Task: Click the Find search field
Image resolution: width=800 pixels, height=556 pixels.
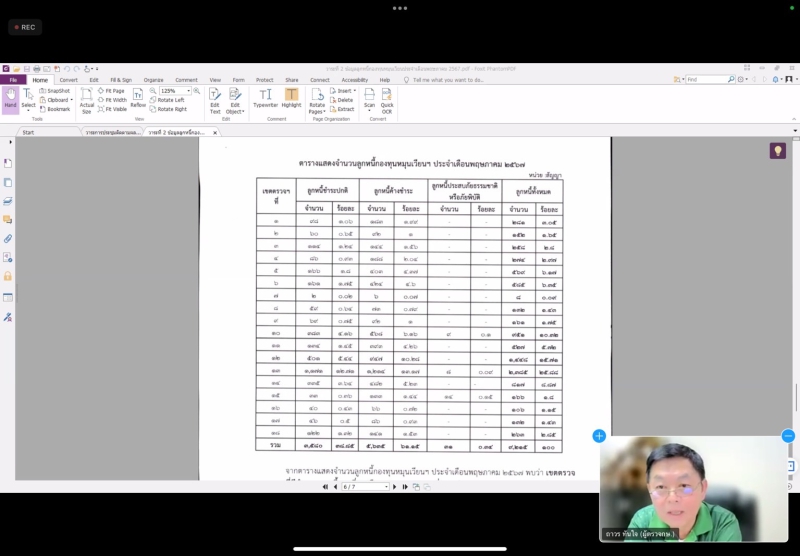Action: [x=705, y=80]
